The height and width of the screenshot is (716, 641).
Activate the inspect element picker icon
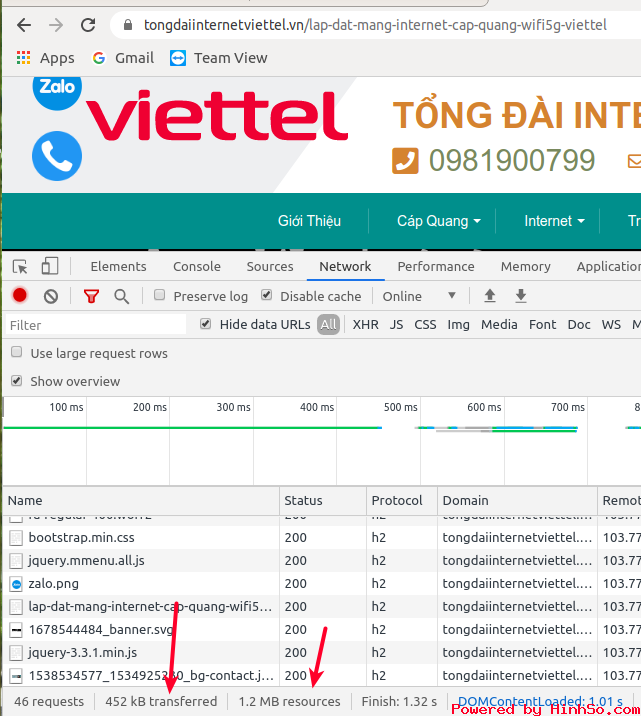(20, 266)
